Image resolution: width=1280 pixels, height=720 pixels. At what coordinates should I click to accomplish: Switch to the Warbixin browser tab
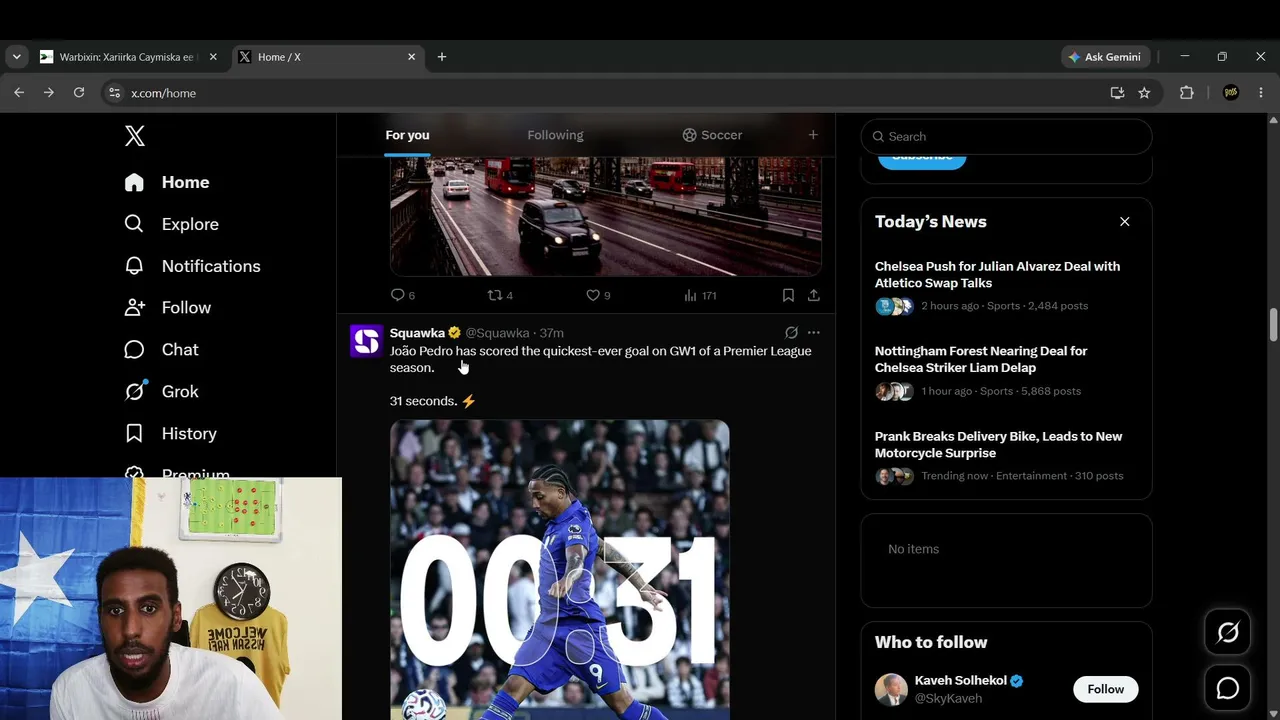coord(129,57)
